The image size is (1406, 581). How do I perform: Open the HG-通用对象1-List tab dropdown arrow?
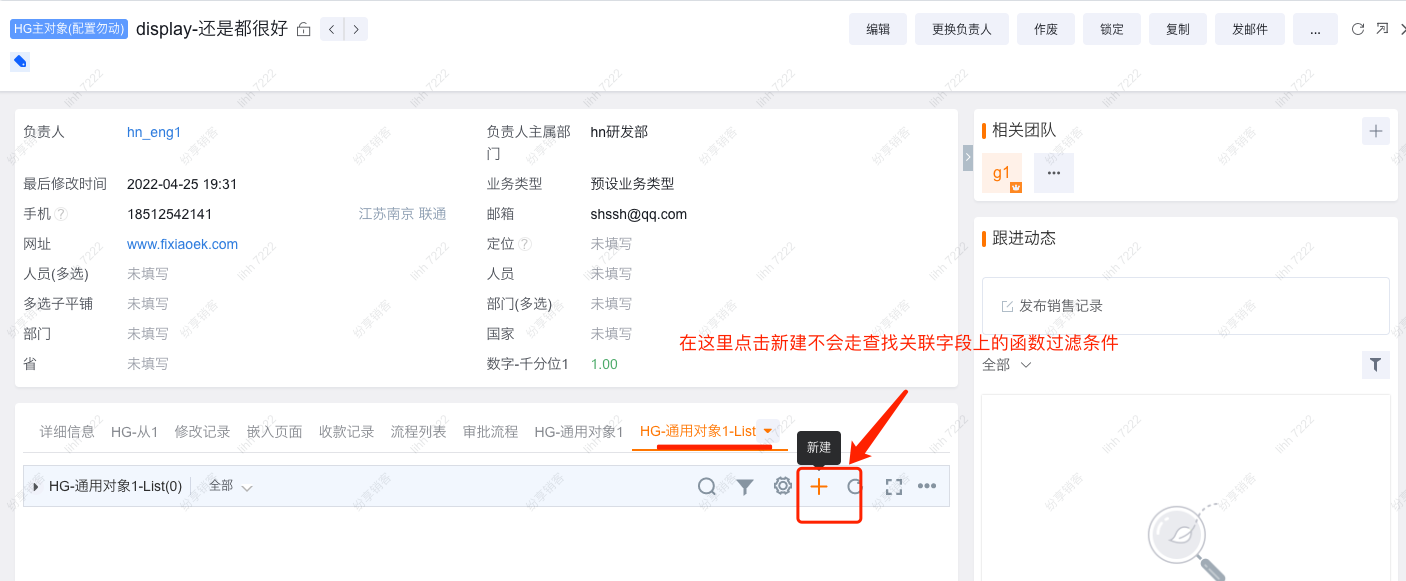768,432
